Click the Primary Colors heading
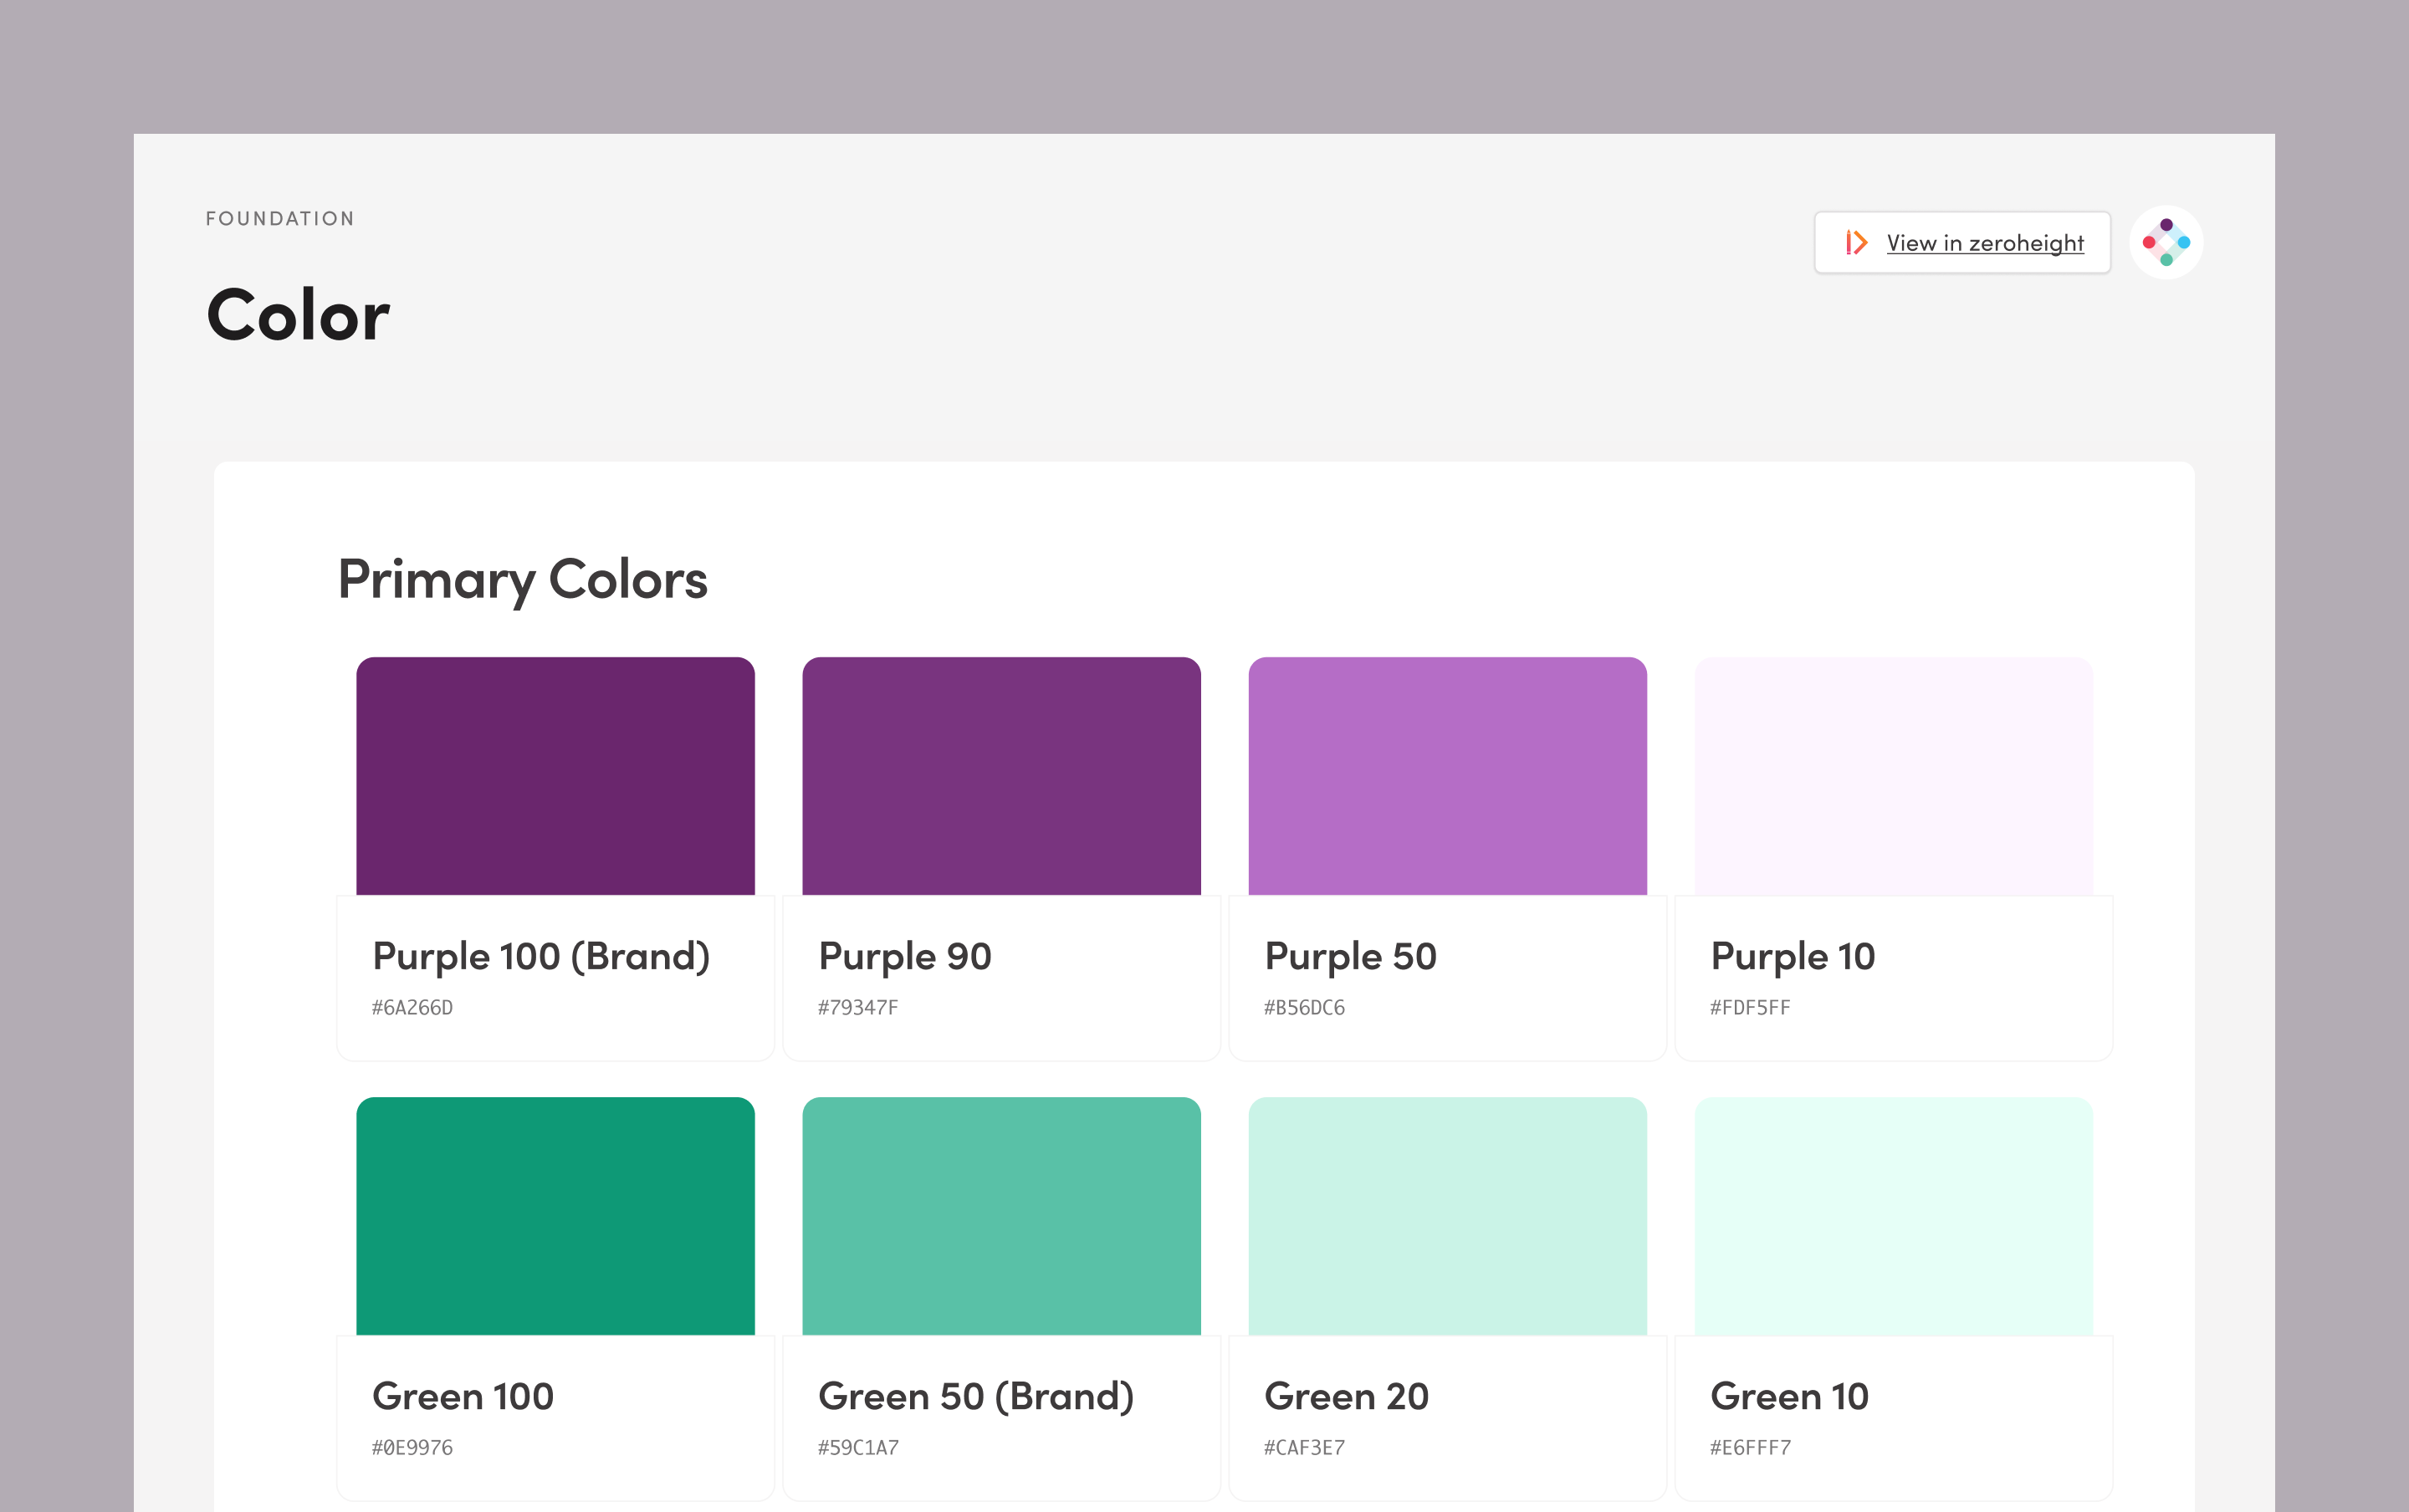The width and height of the screenshot is (2409, 1512). (x=523, y=581)
